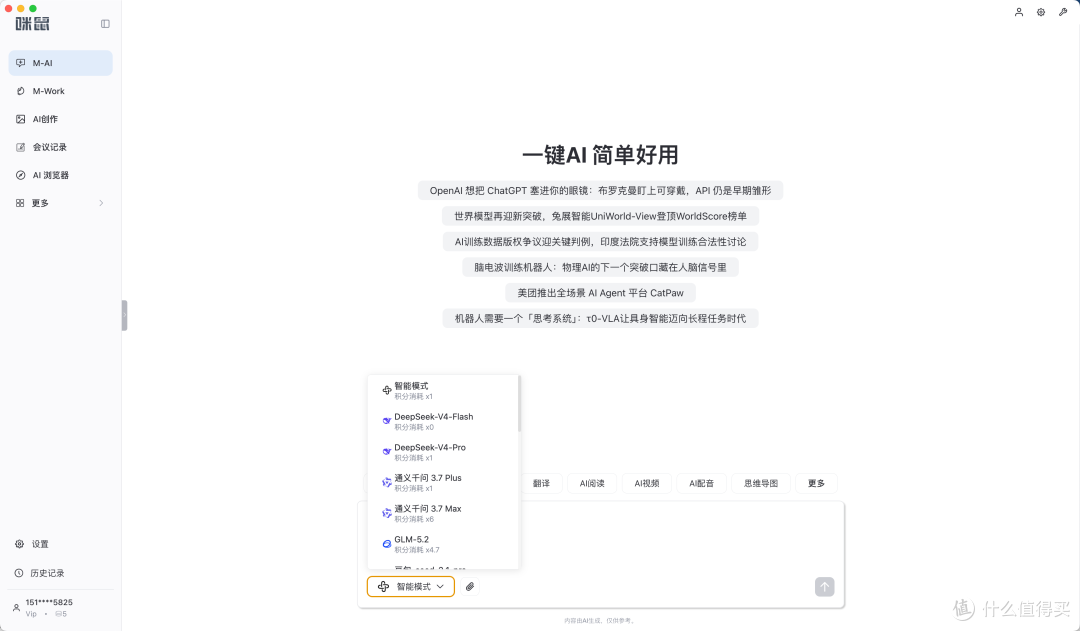Collapse the sidebar with the panel icon

point(105,23)
